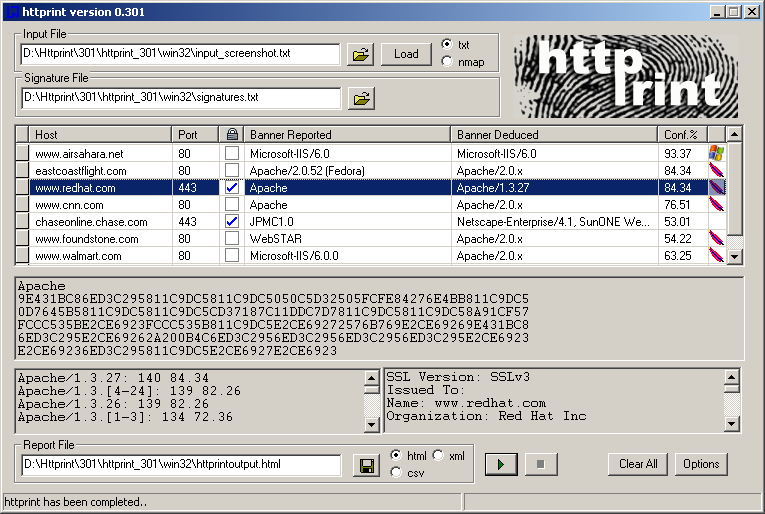Toggle the SSL checkbox for chaseonline.chase.com
This screenshot has height=514, width=765.
[x=232, y=221]
